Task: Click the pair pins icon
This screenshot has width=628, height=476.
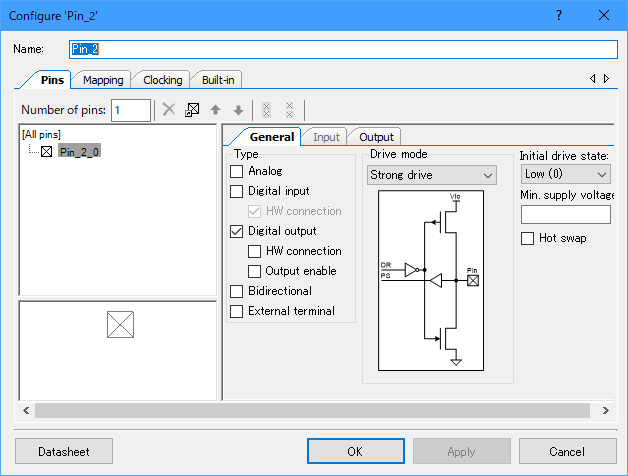Action: [266, 110]
